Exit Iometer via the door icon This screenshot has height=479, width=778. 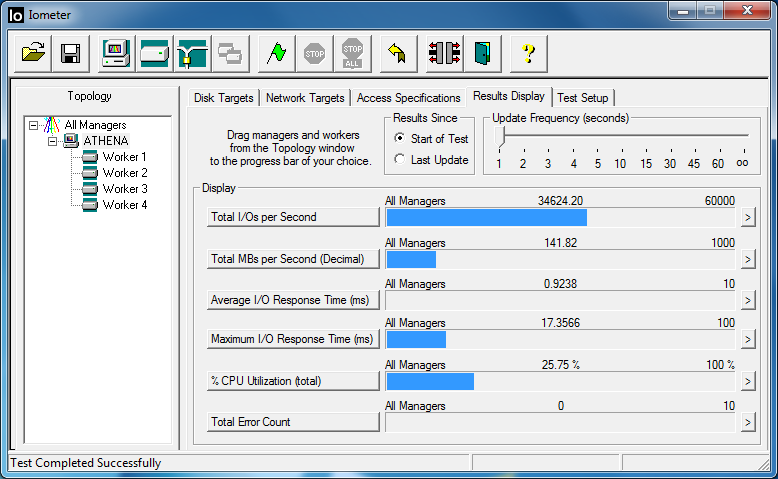point(482,53)
